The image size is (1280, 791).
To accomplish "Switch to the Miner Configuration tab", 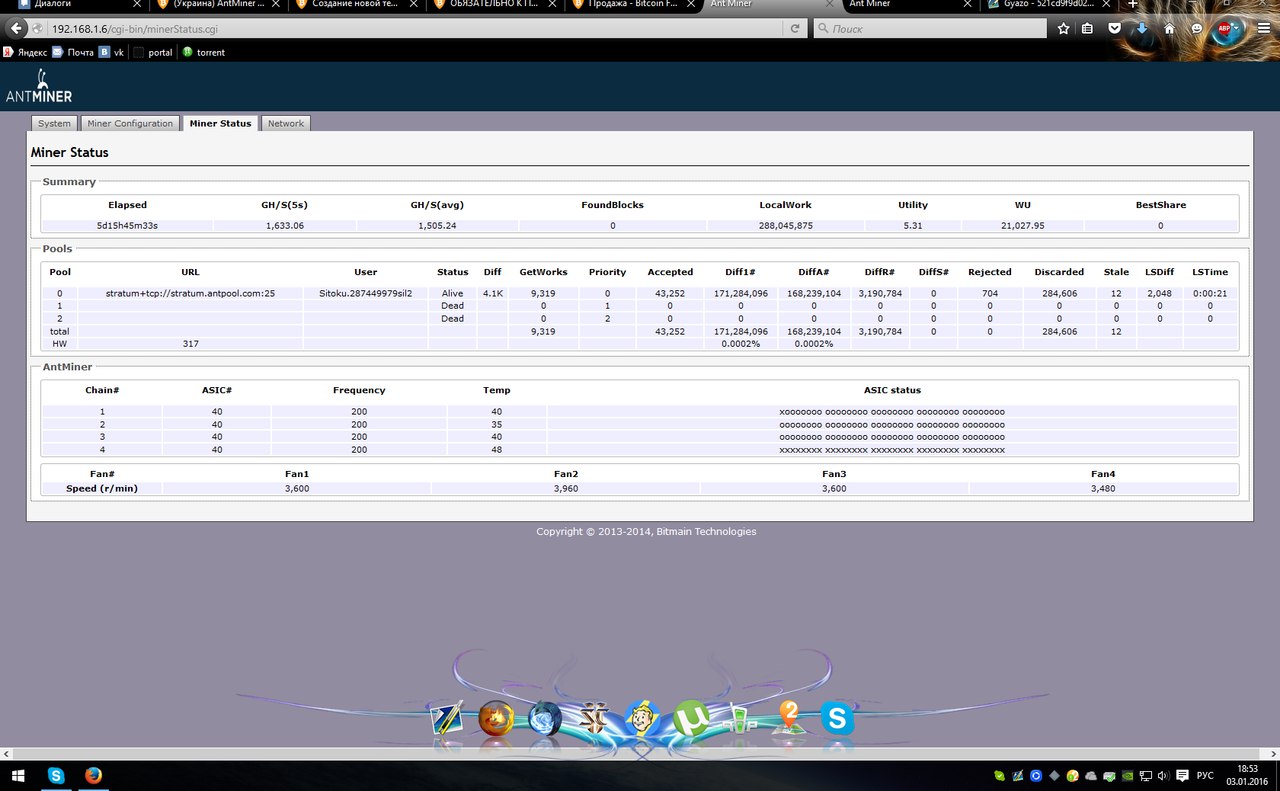I will 130,123.
